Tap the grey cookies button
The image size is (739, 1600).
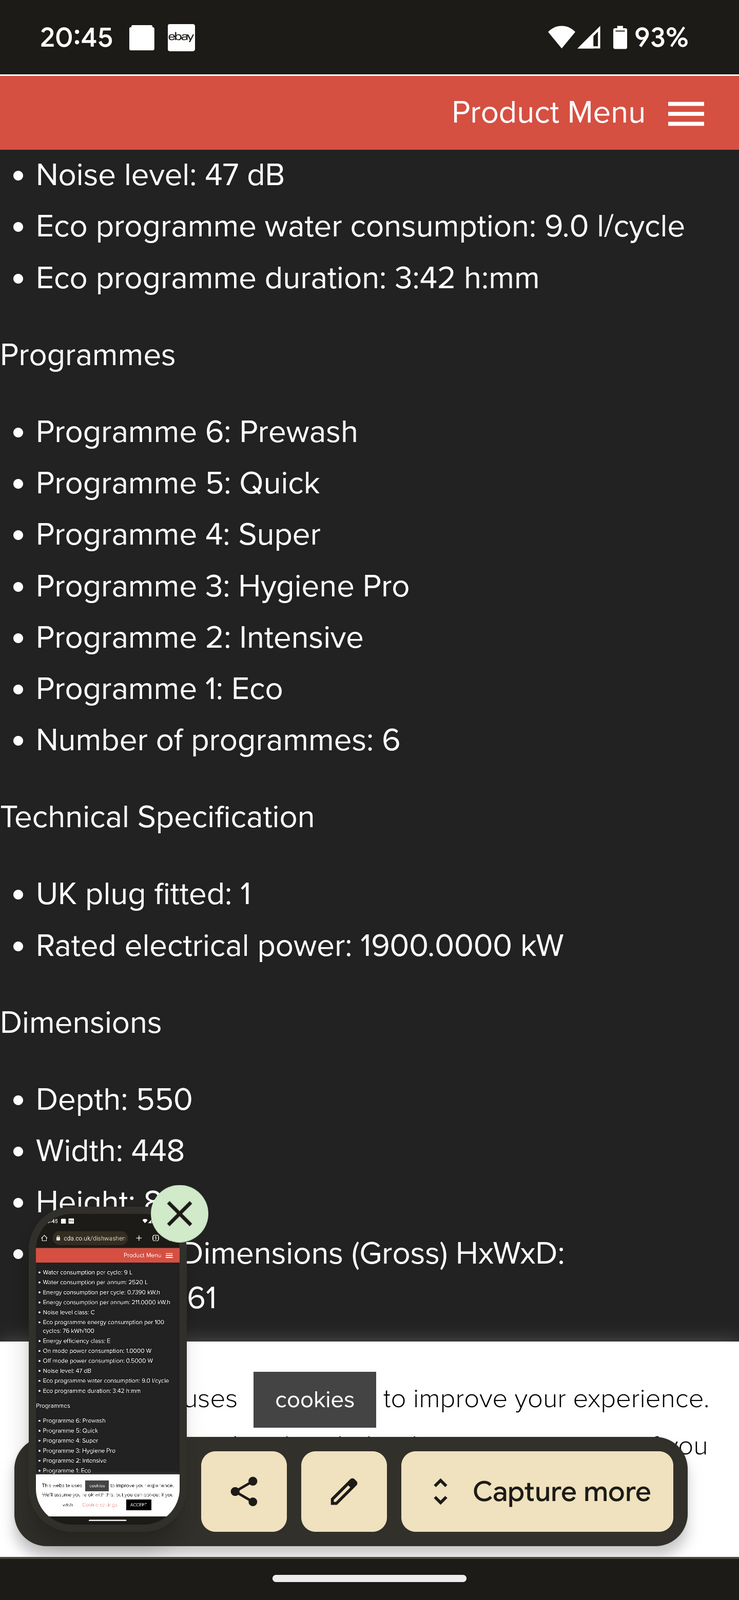point(314,1400)
